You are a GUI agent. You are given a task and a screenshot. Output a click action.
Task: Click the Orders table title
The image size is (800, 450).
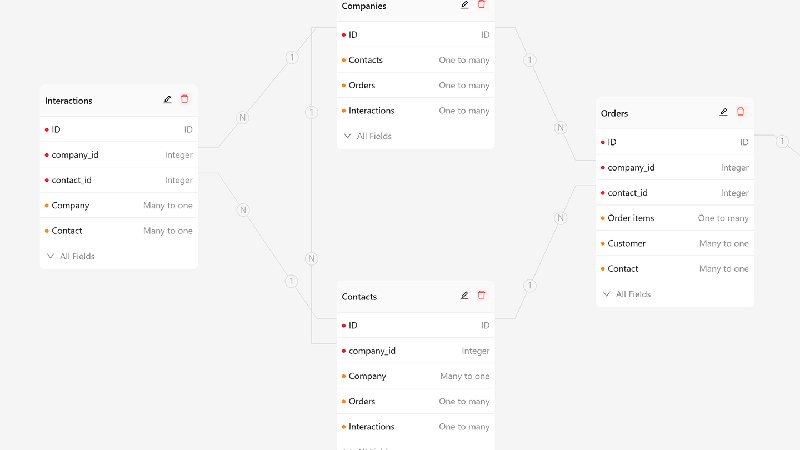[614, 113]
